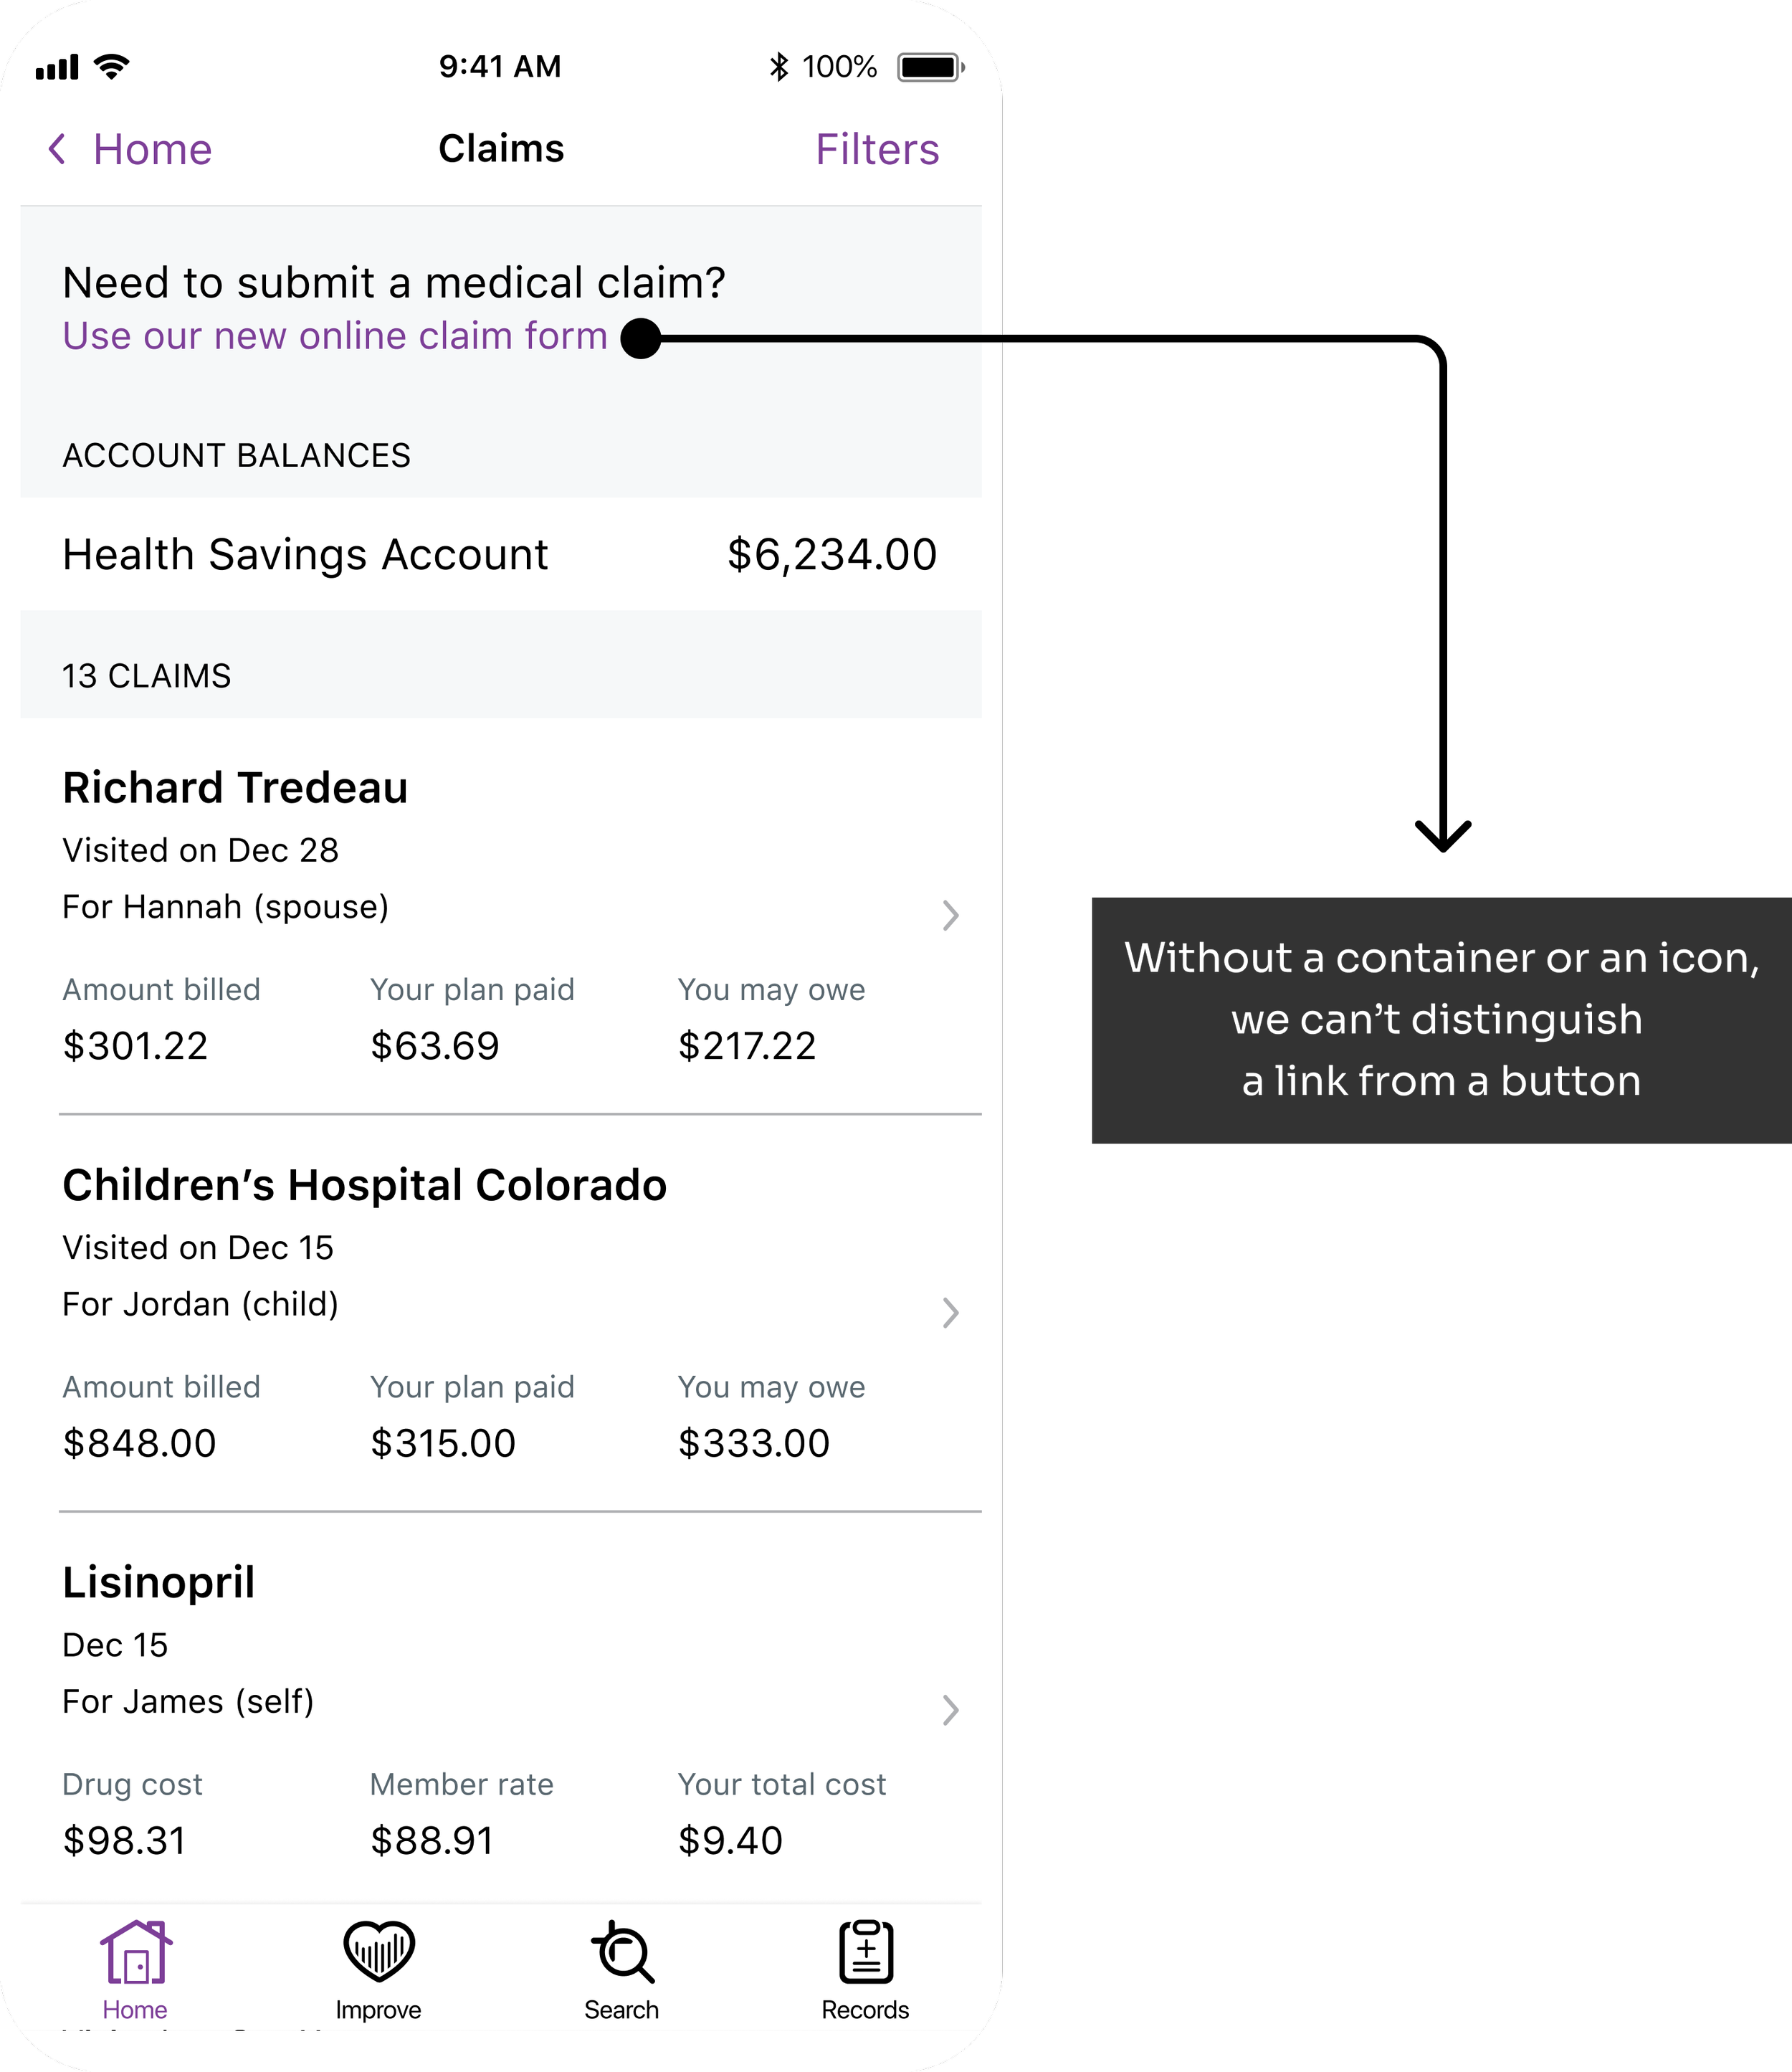Open the Improve heart icon tab
The width and height of the screenshot is (1792, 2072).
378,1951
